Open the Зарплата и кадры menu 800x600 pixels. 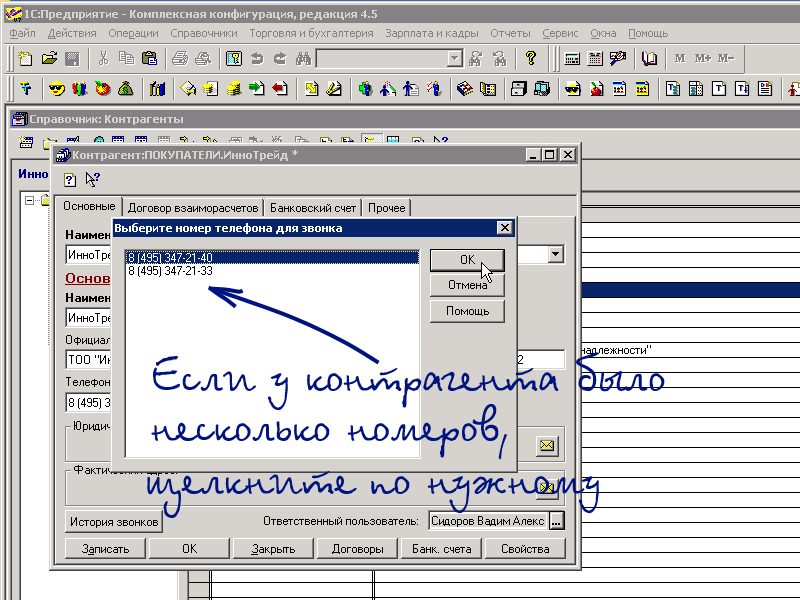pyautogui.click(x=432, y=33)
